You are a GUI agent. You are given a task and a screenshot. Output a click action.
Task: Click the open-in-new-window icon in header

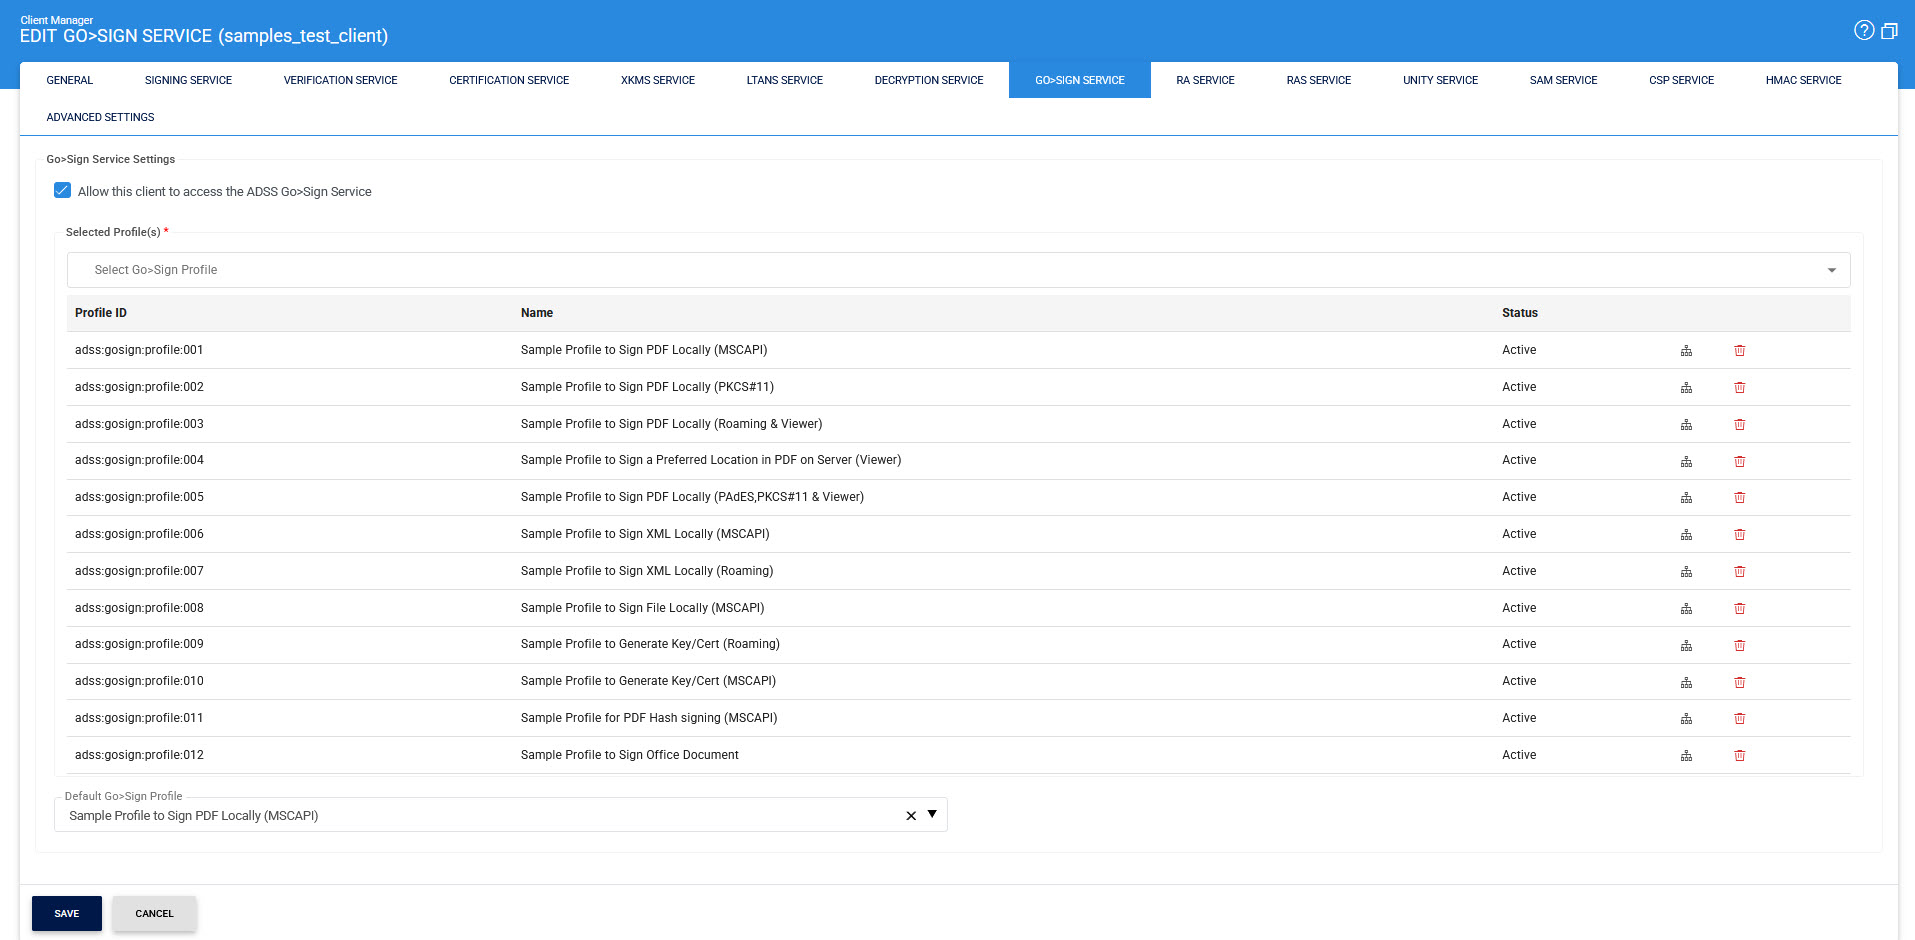1889,31
